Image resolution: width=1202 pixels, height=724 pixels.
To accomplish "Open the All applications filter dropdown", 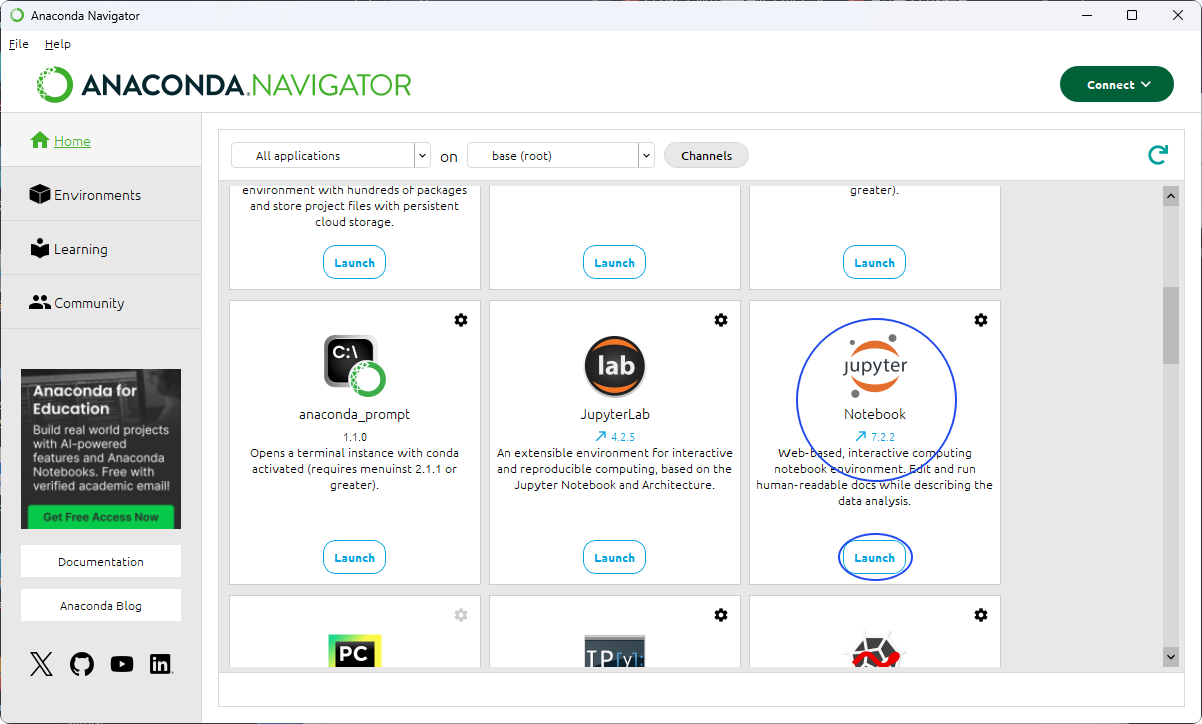I will tap(330, 155).
